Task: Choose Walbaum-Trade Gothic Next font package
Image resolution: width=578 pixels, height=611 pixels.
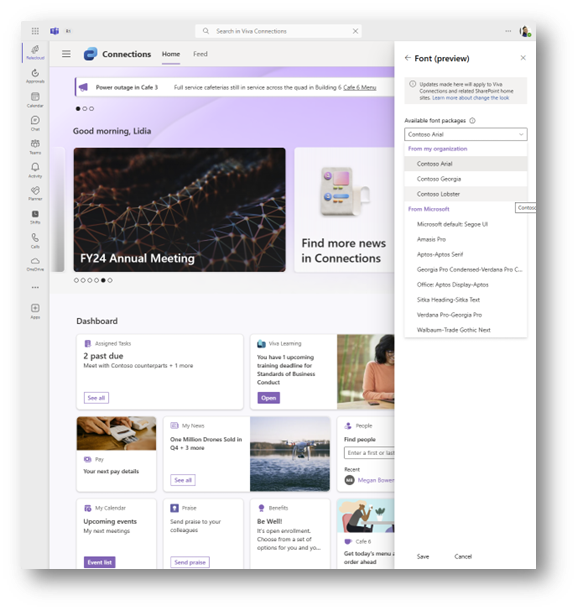Action: click(x=466, y=330)
